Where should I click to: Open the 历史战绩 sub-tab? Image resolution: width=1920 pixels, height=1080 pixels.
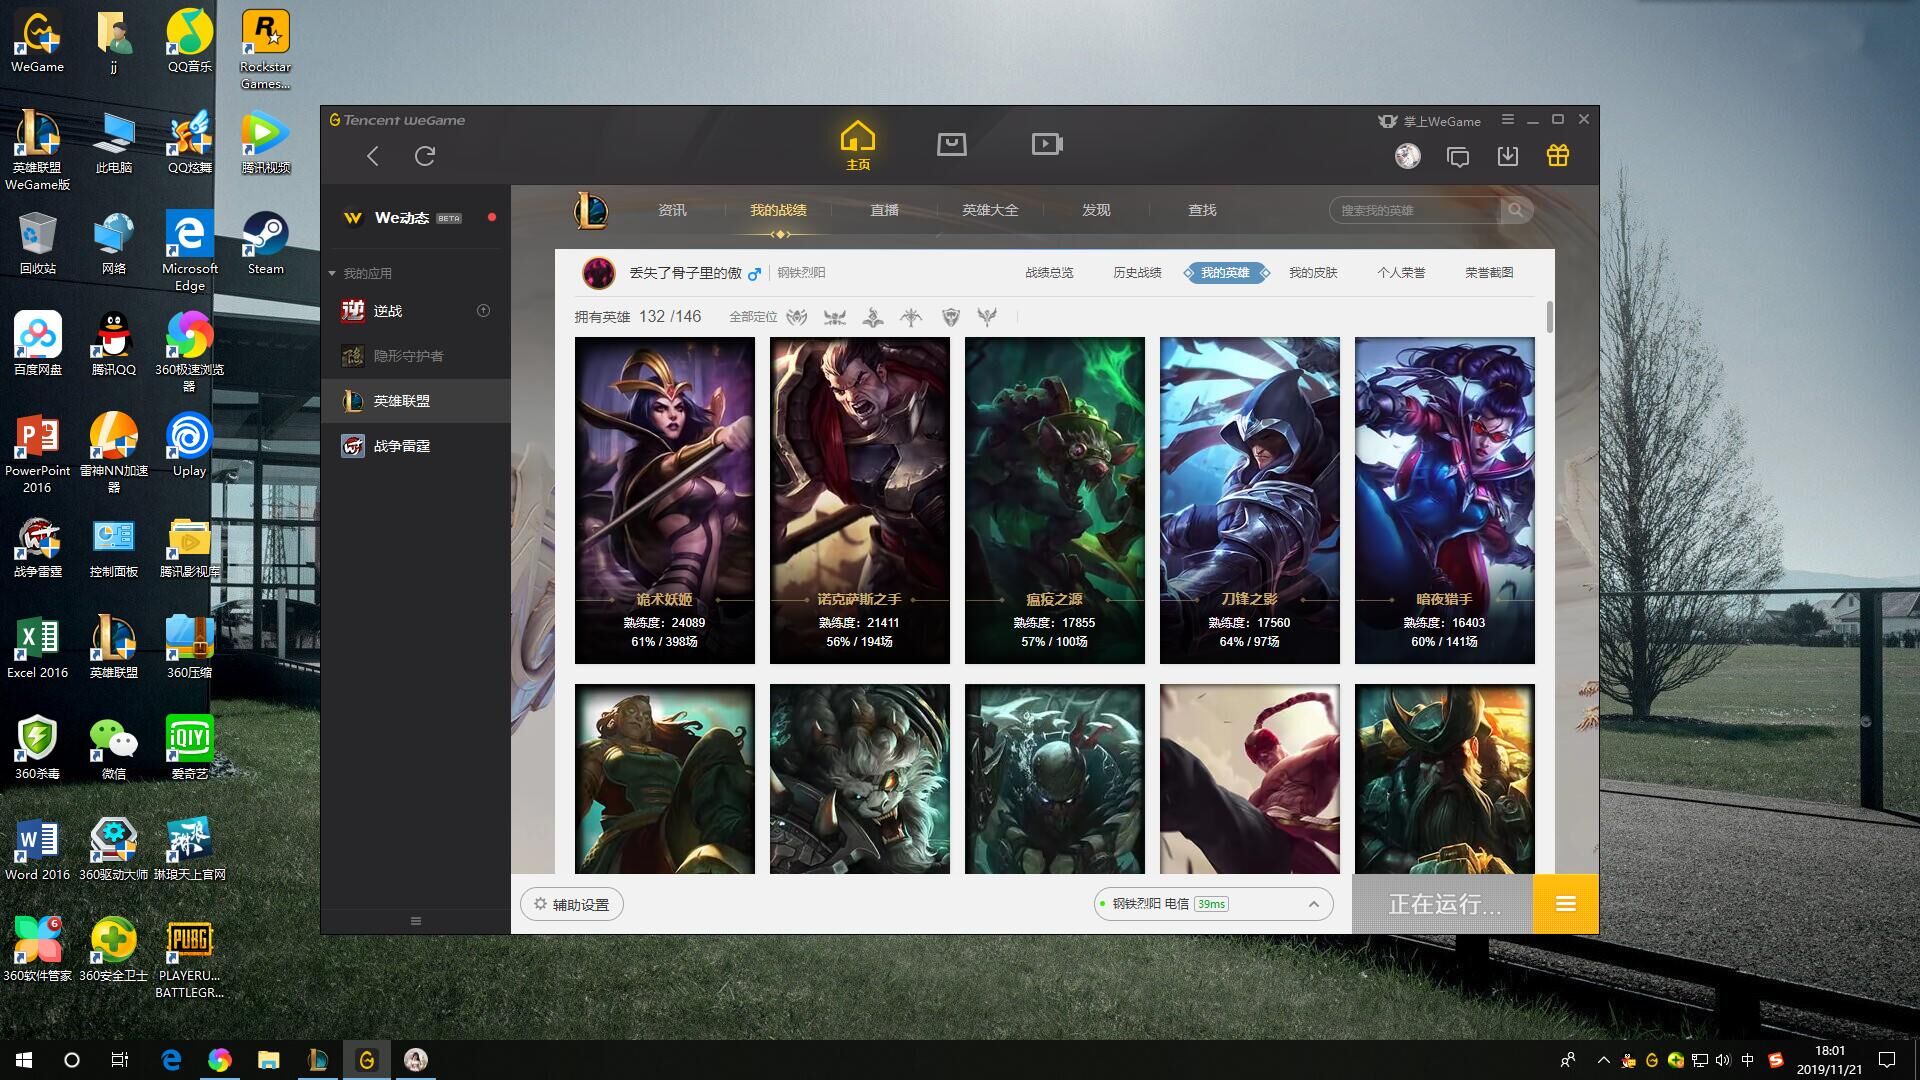1137,273
